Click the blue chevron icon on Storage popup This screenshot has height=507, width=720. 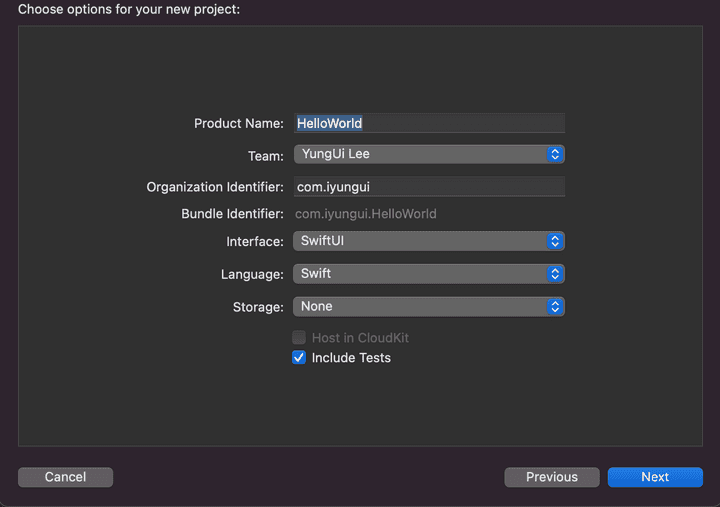(556, 307)
